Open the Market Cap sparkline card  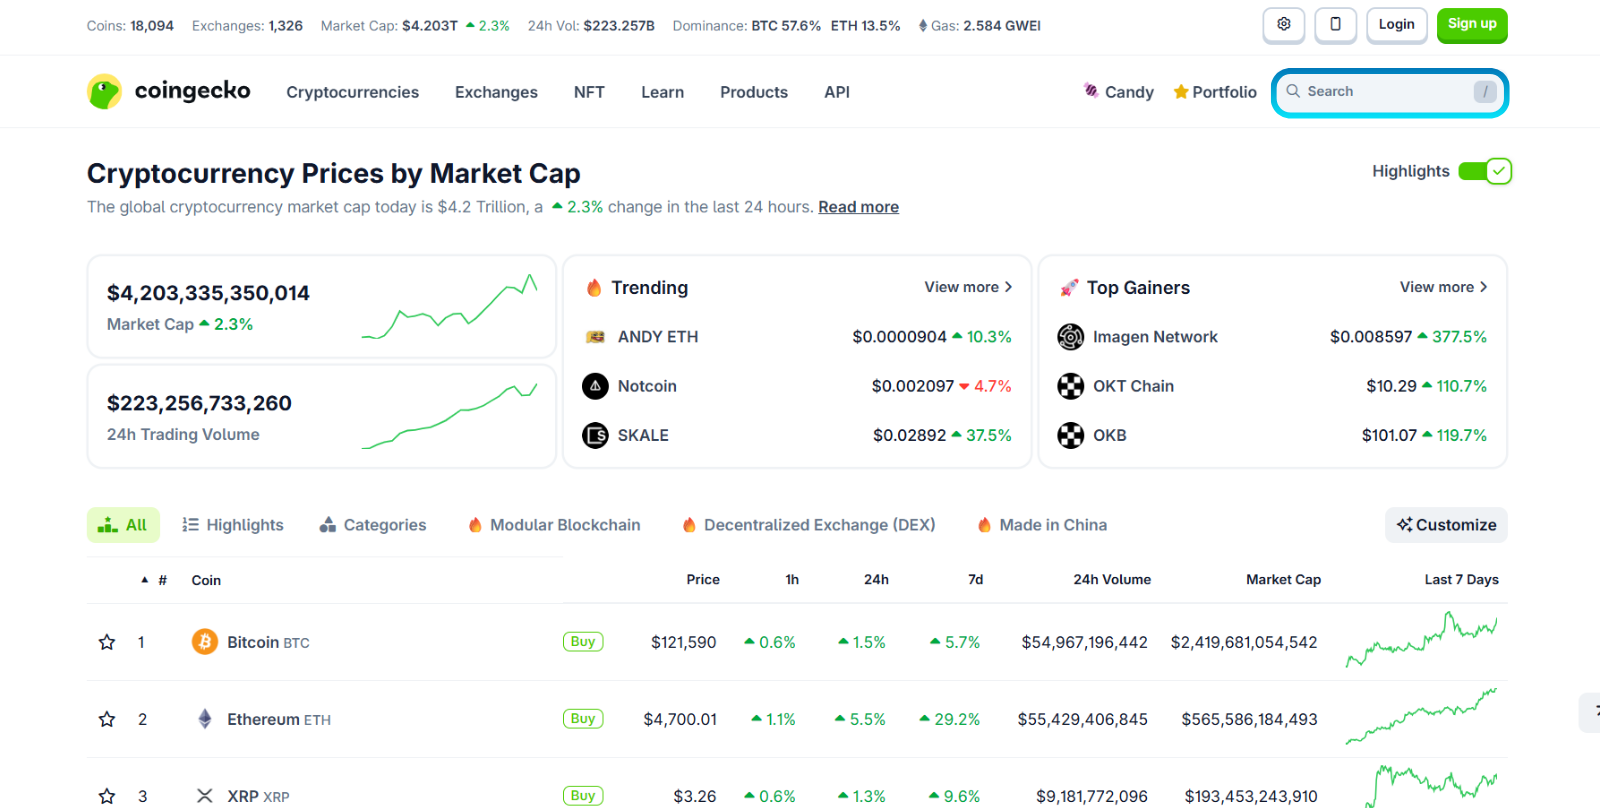pos(322,307)
